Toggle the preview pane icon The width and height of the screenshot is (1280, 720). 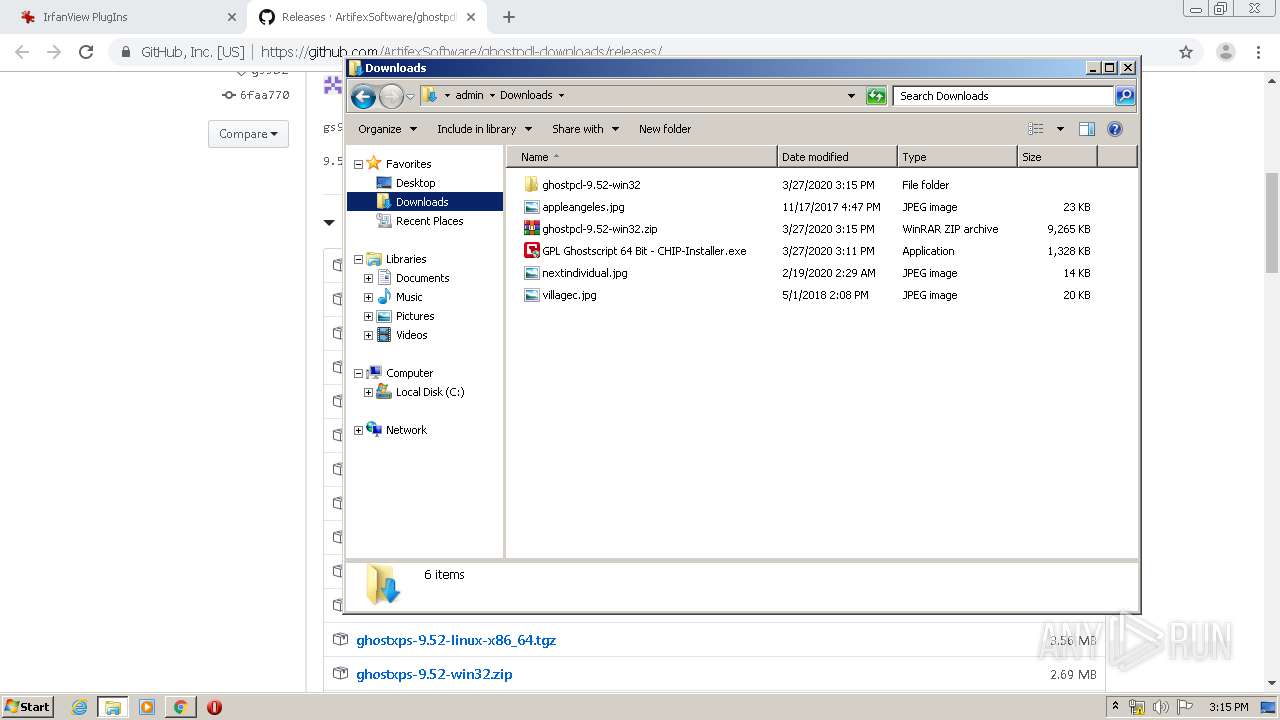1087,129
